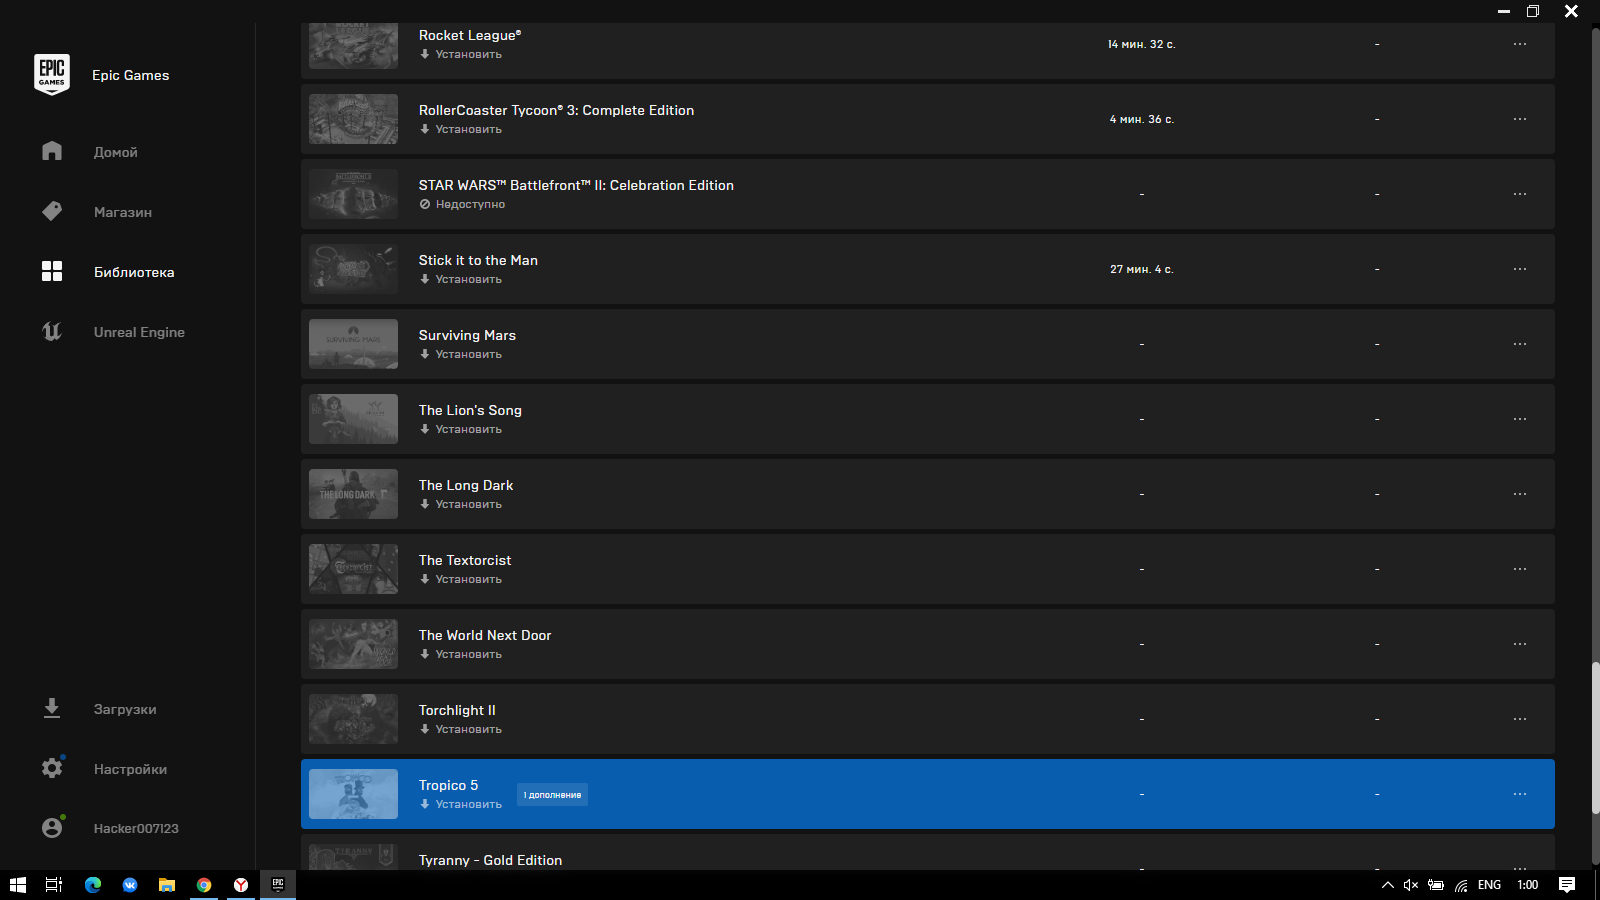Click the Surviving Mars thumbnail
Viewport: 1600px width, 900px height.
click(353, 344)
